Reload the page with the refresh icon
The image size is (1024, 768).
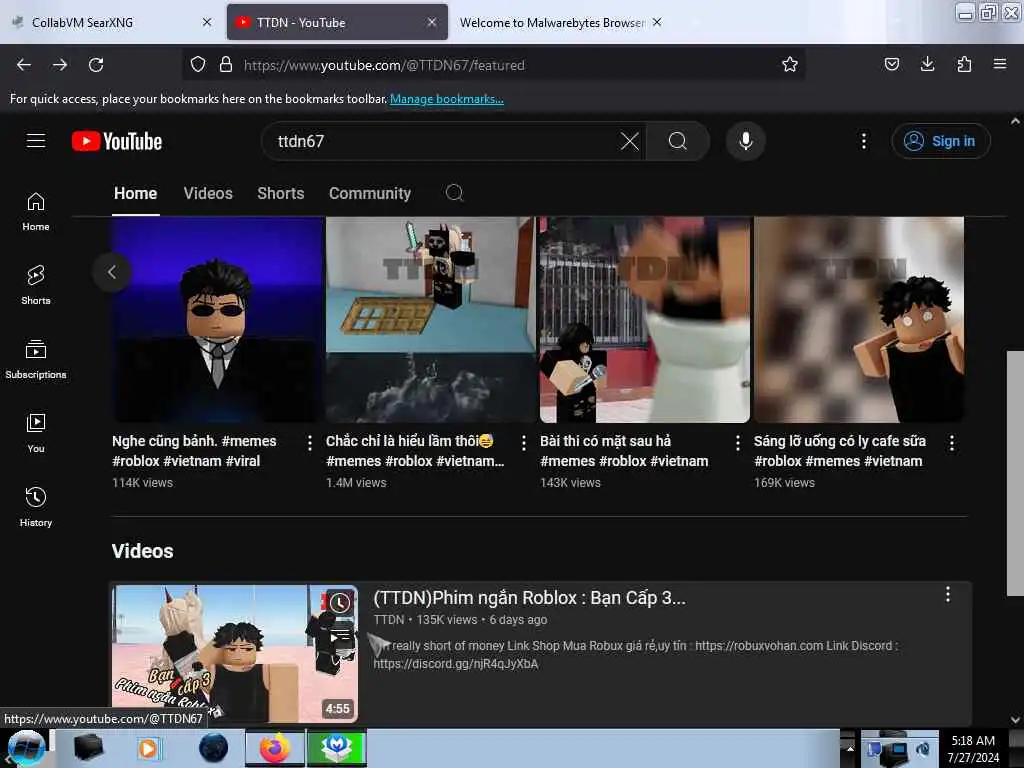(x=96, y=65)
